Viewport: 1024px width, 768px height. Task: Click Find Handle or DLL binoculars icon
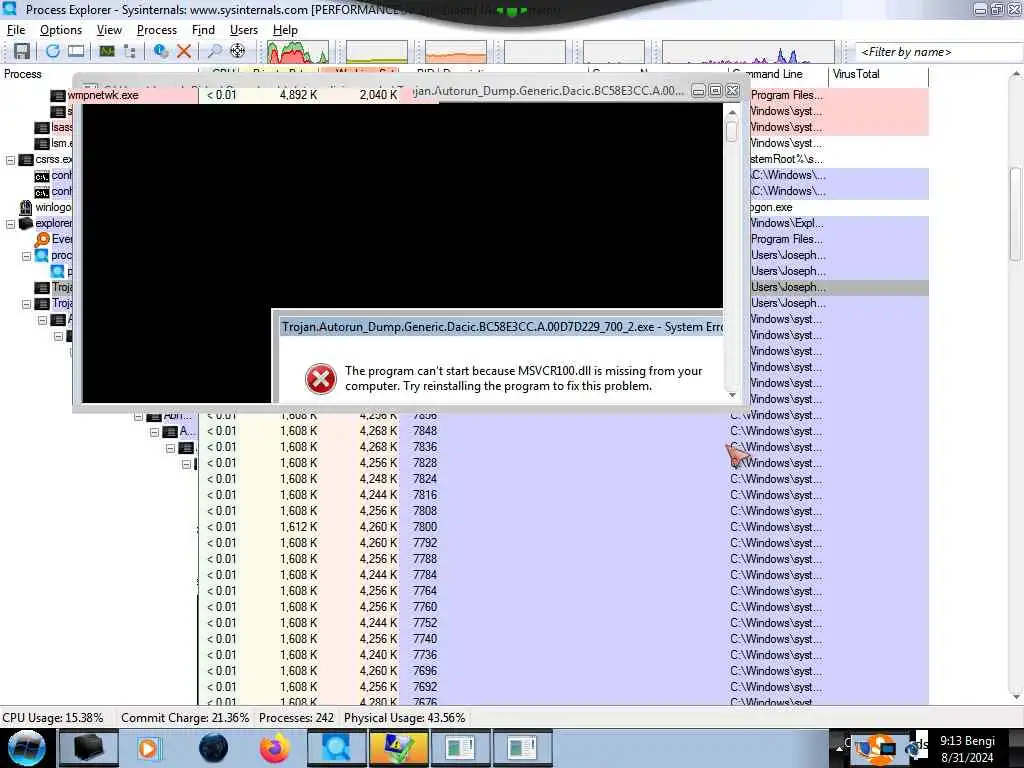(x=214, y=51)
